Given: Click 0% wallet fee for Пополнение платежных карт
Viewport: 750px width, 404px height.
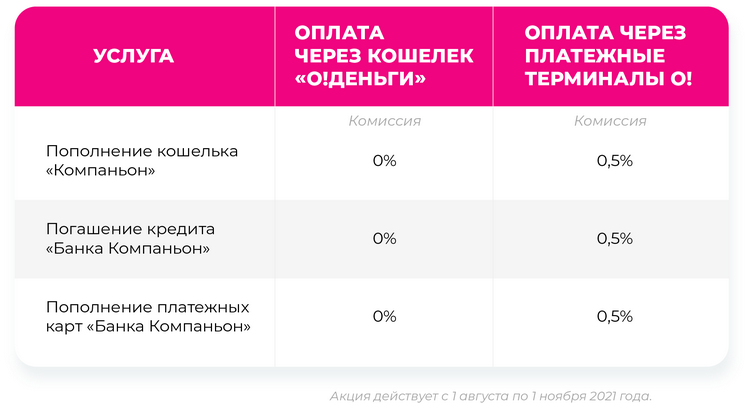Looking at the screenshot, I should (x=384, y=316).
